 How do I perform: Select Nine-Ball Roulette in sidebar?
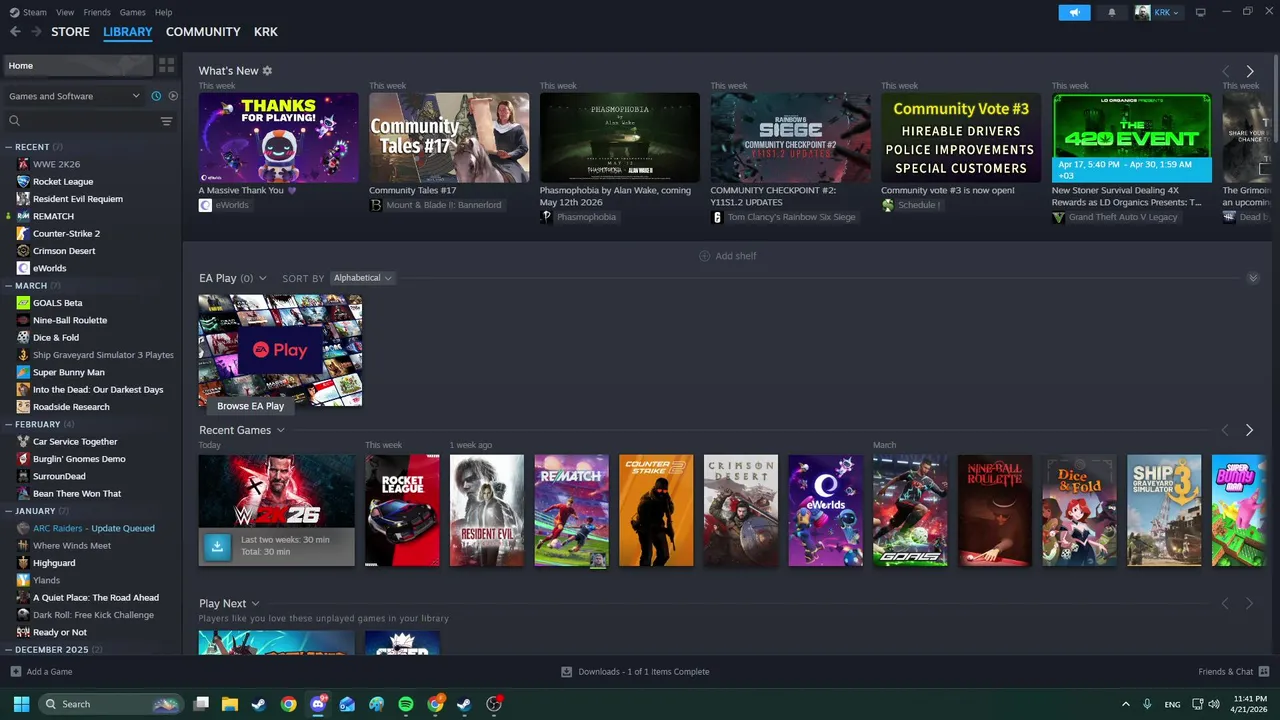coord(70,320)
